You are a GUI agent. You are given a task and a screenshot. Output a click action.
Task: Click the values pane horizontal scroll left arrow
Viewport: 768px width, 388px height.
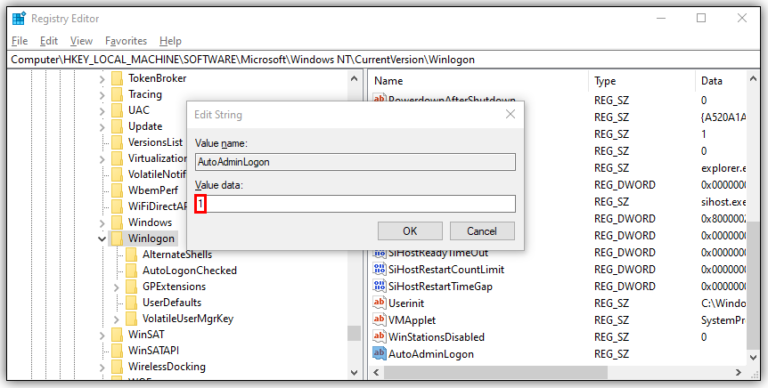tap(376, 373)
